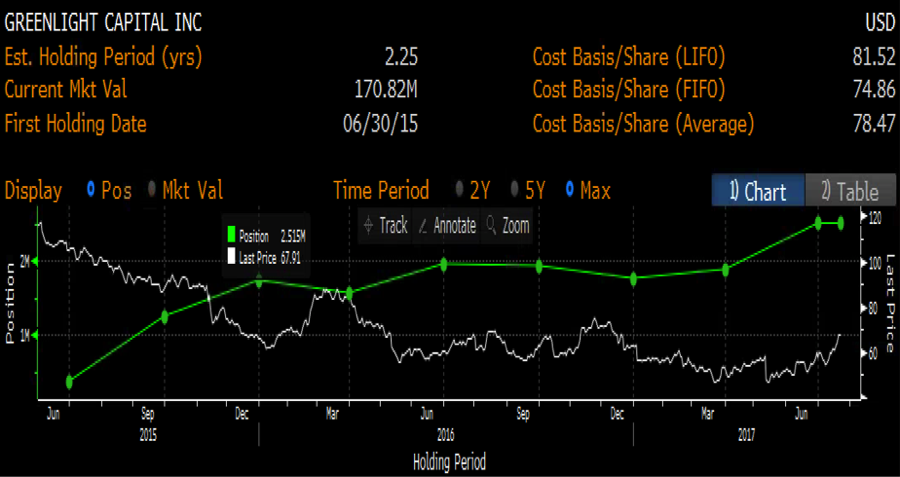The image size is (900, 477).
Task: Click the Cost Basis/Share (LIFO) label
Action: tap(629, 57)
